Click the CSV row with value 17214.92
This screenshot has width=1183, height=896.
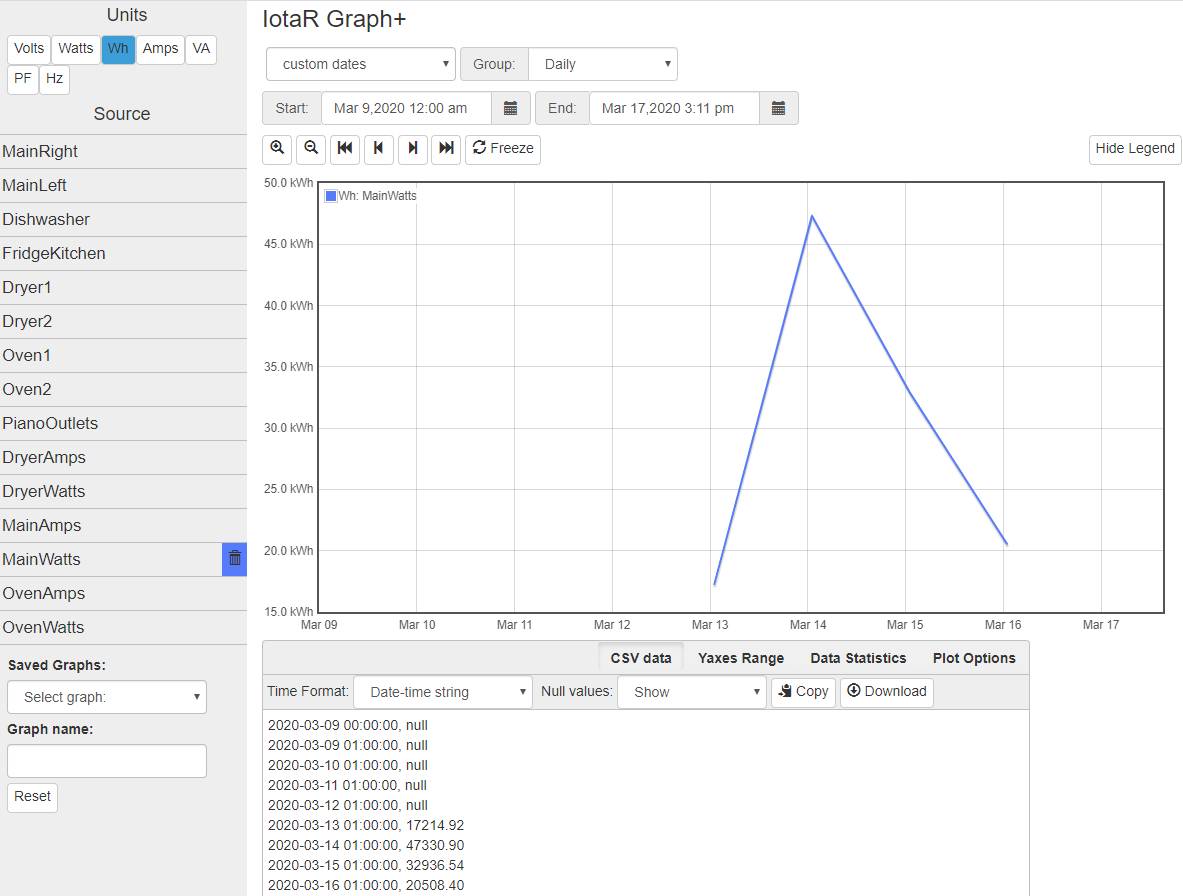coord(366,825)
